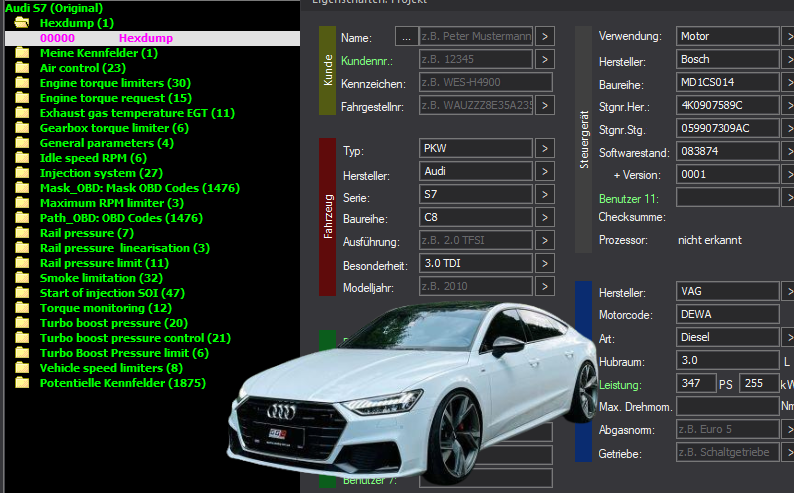
Task: Click the Steuergerät Hersteller field showing Bosch
Action: tap(728, 59)
